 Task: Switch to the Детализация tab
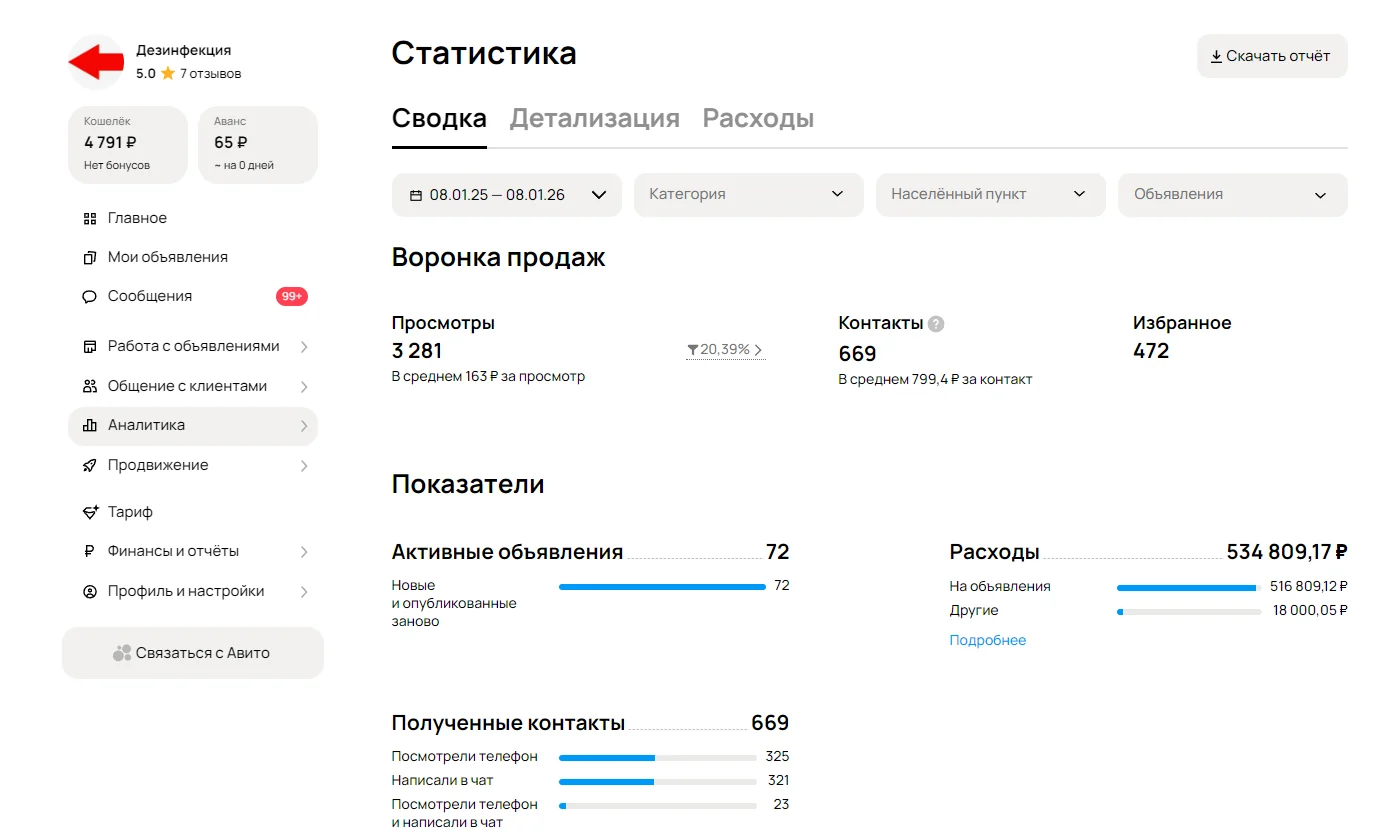(595, 118)
